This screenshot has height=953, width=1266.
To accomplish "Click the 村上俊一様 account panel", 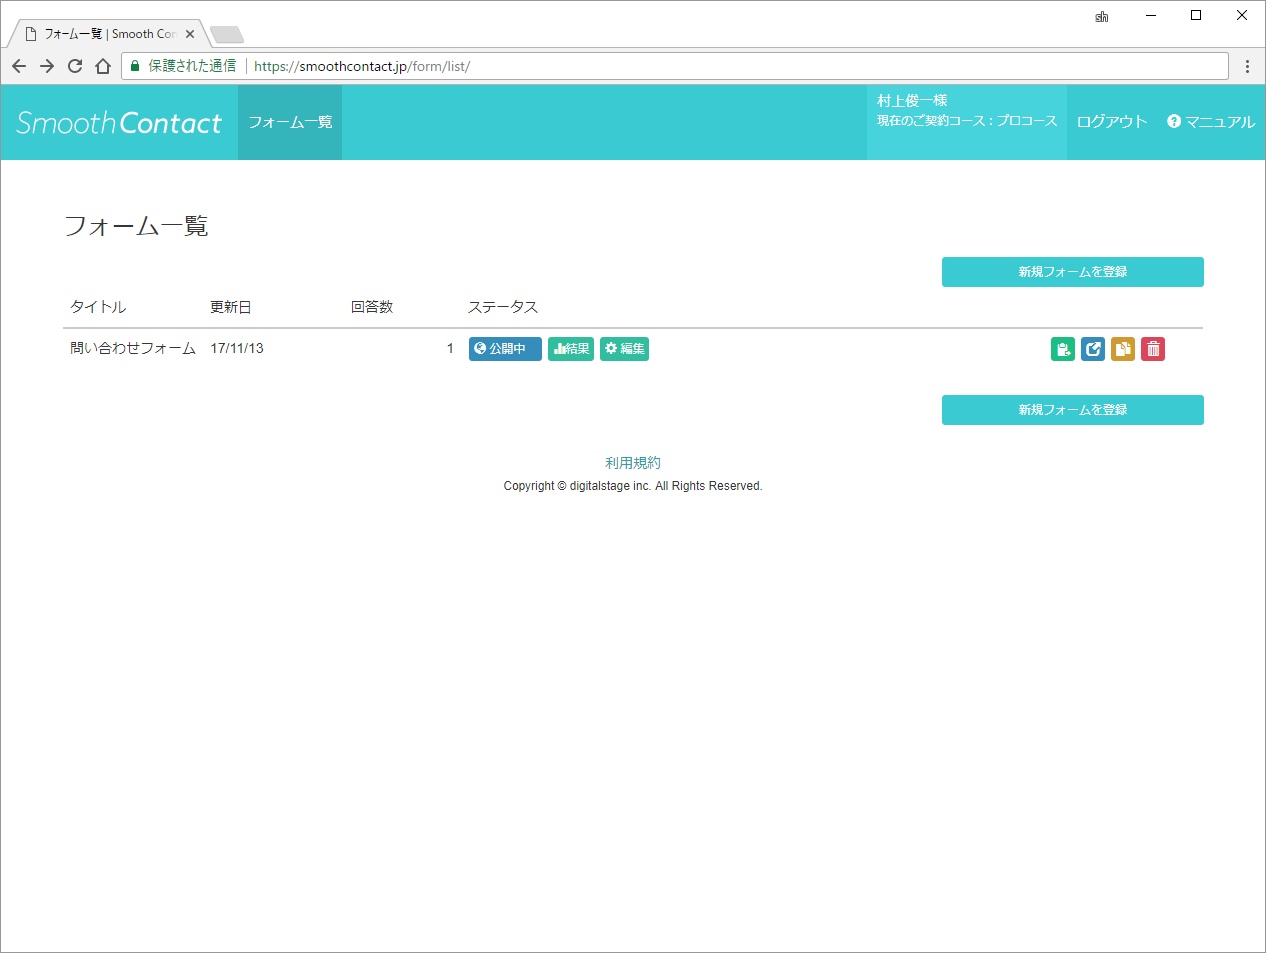I will (967, 122).
